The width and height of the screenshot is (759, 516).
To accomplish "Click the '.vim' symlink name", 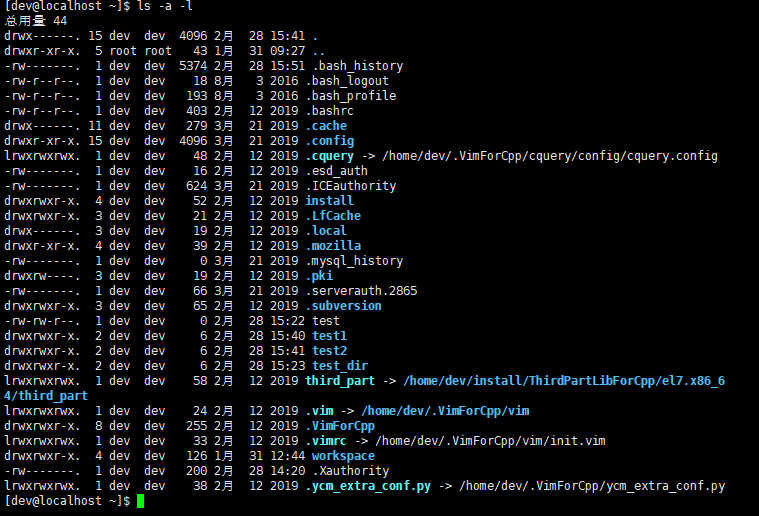I will pyautogui.click(x=319, y=411).
